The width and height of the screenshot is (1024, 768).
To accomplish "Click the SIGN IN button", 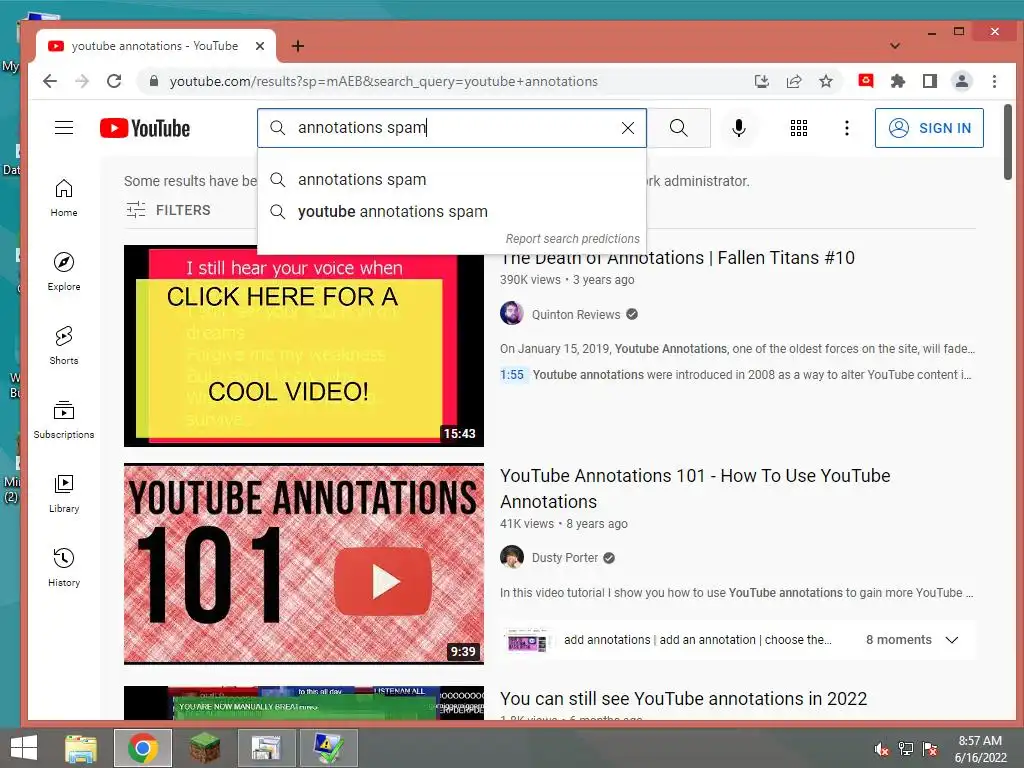I will [929, 128].
